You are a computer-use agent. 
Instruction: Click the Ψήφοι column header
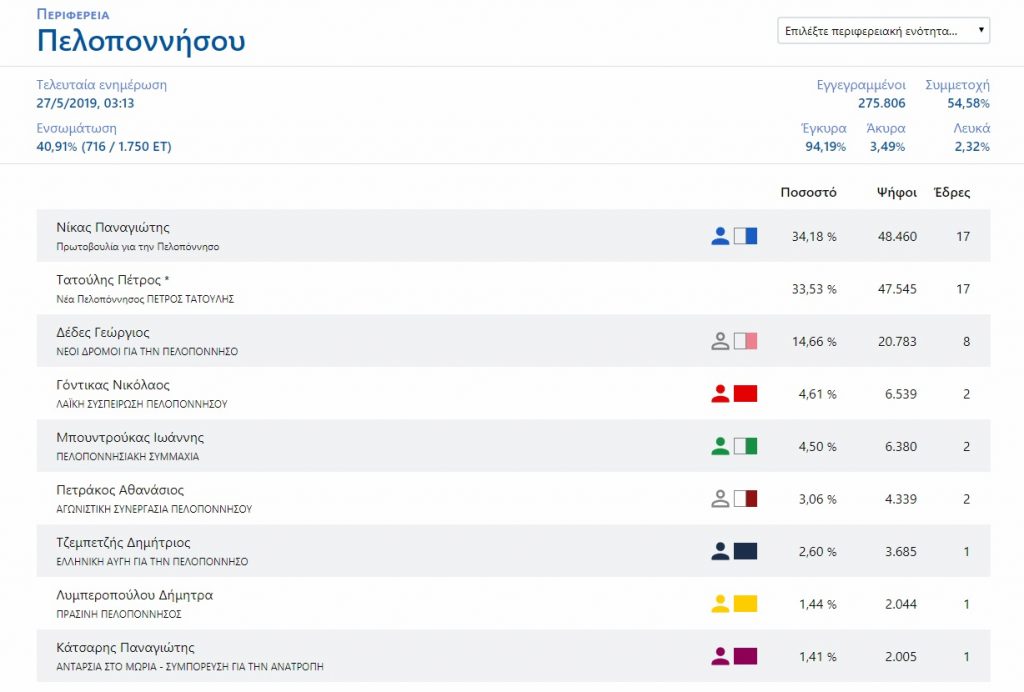point(896,193)
